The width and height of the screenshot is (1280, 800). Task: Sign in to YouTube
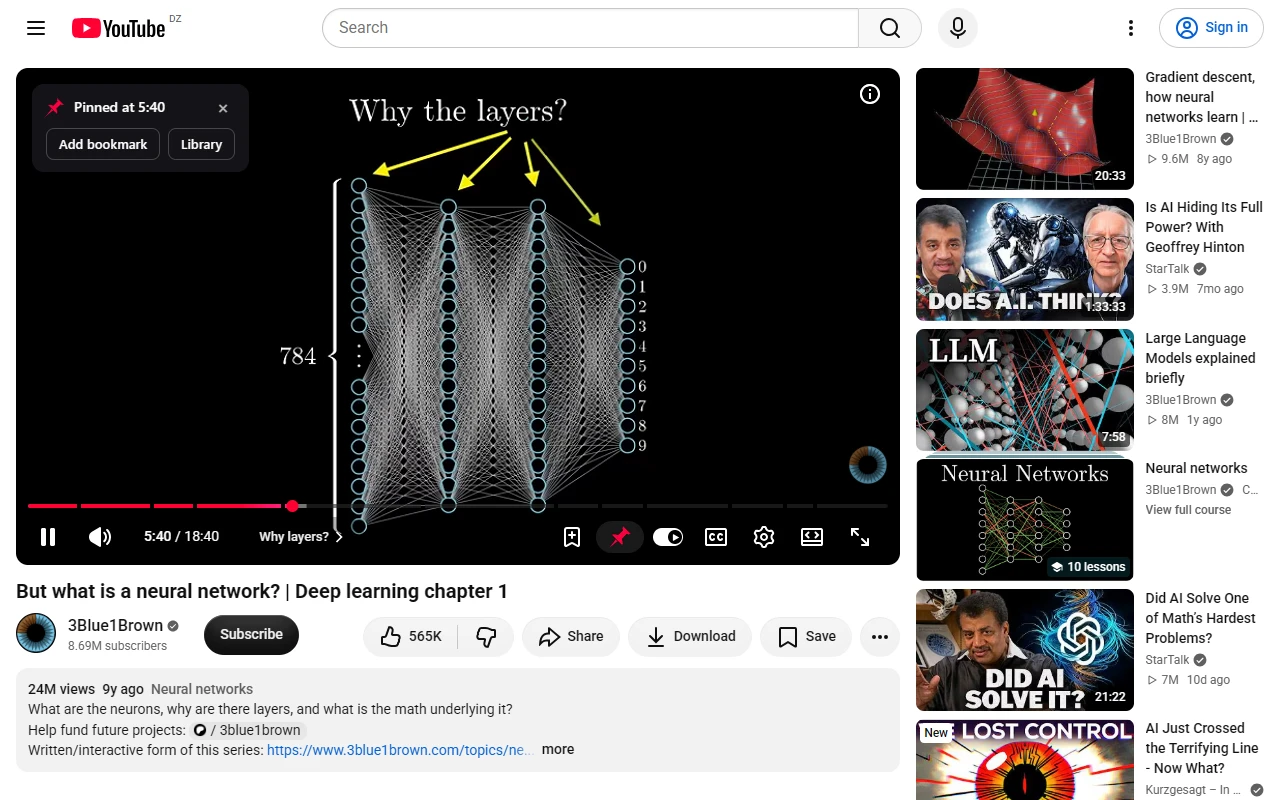[x=1211, y=28]
